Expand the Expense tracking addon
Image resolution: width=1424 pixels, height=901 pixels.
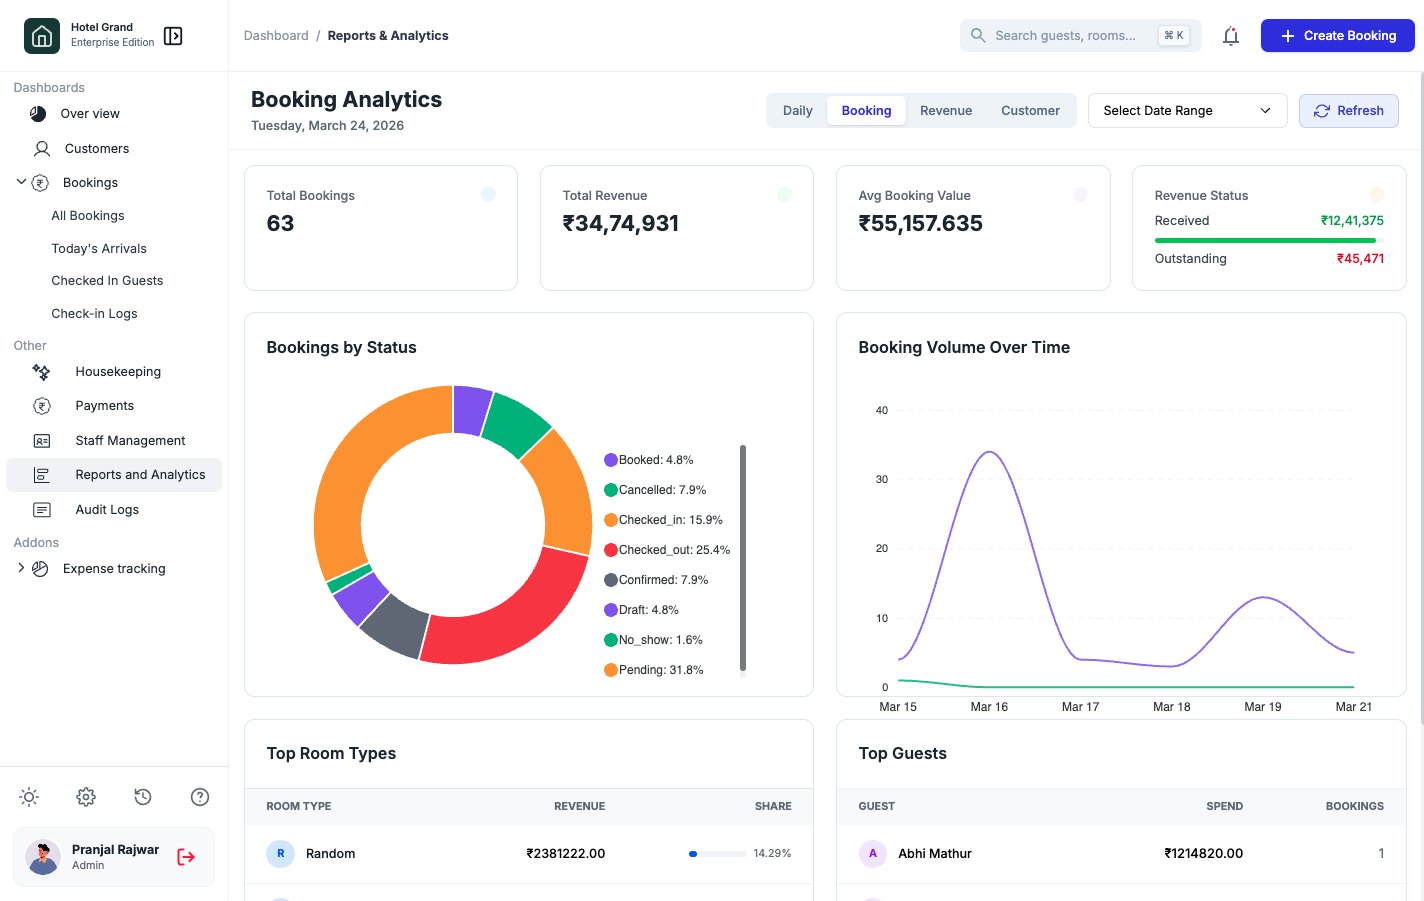click(20, 568)
